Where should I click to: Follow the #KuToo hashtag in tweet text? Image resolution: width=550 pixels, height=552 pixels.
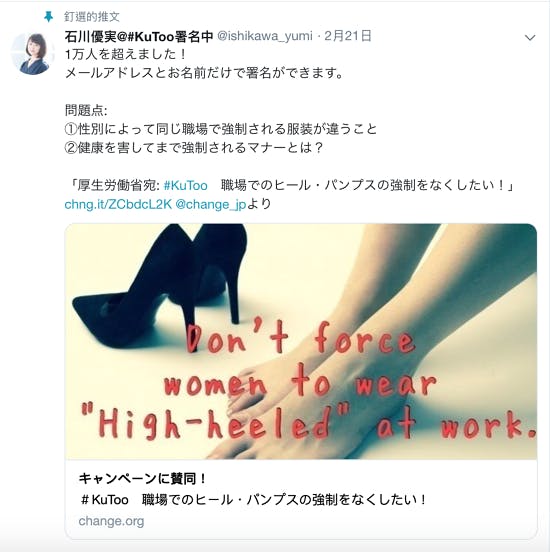pos(186,186)
